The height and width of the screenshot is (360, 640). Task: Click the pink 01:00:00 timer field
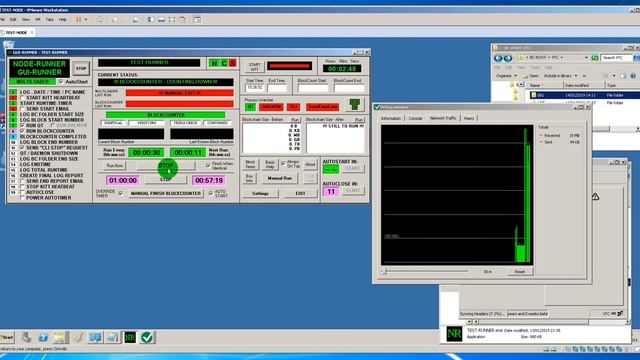[122, 180]
